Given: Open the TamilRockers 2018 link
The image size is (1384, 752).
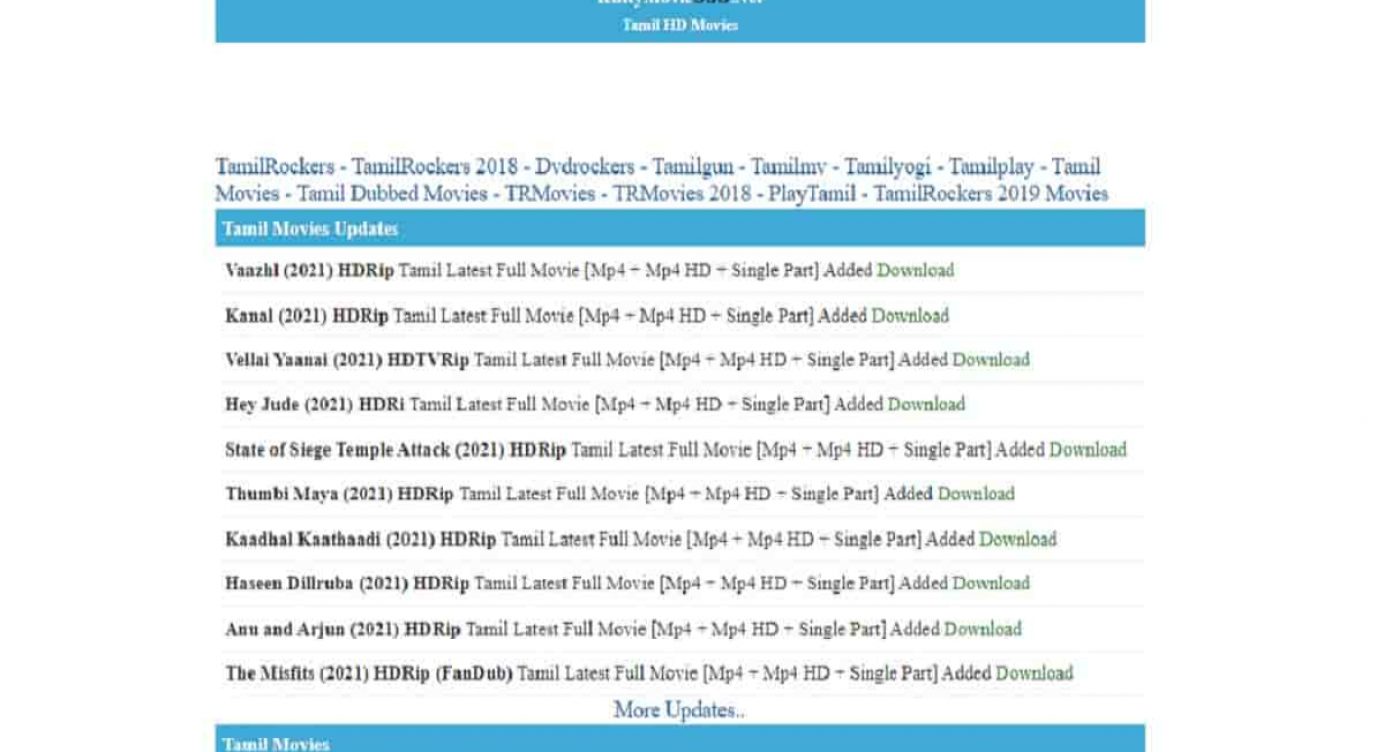Looking at the screenshot, I should pos(434,167).
